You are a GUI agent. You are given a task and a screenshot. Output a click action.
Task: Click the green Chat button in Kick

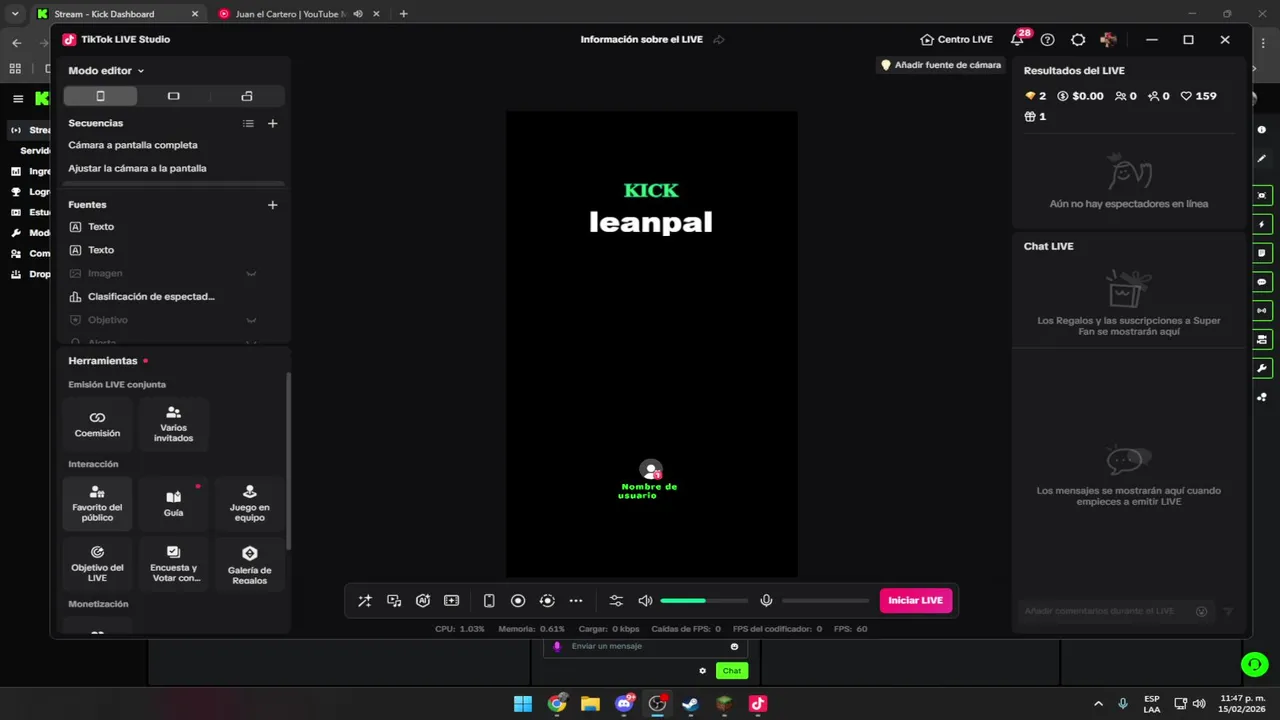[732, 671]
